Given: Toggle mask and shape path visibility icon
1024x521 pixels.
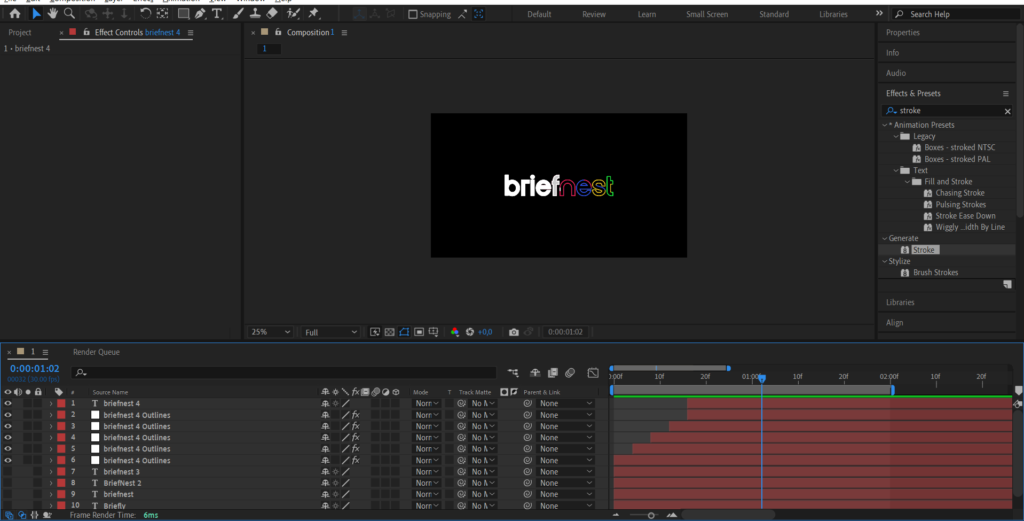Looking at the screenshot, I should tap(404, 332).
